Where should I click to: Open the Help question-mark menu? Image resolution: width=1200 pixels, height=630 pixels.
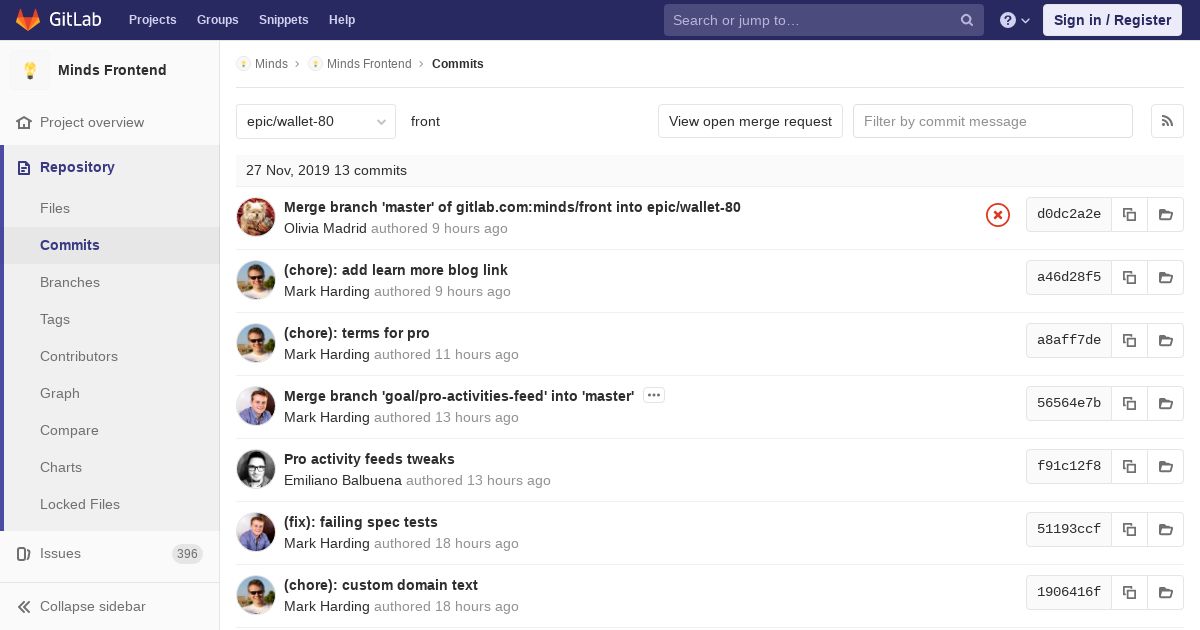1015,20
